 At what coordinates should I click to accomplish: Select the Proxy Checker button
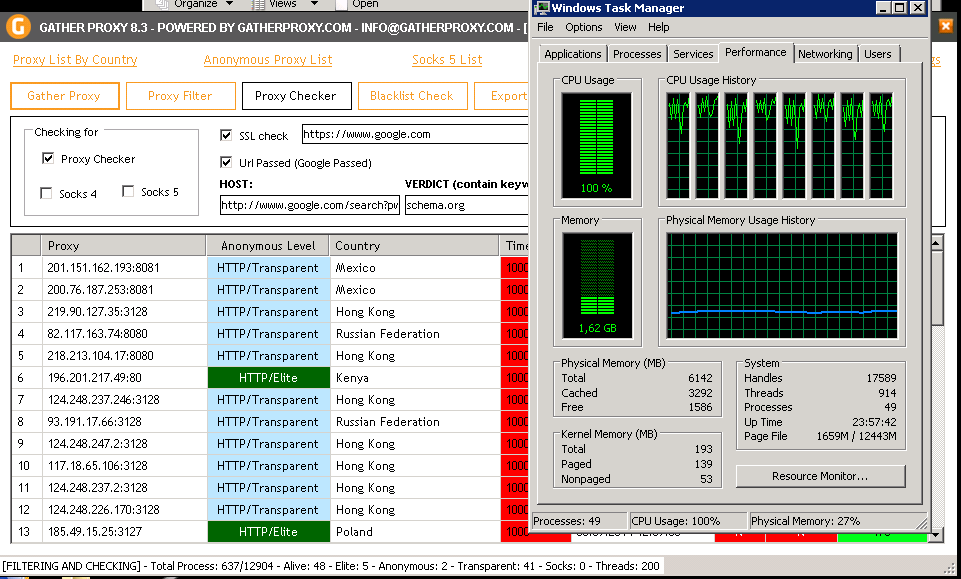pos(296,96)
